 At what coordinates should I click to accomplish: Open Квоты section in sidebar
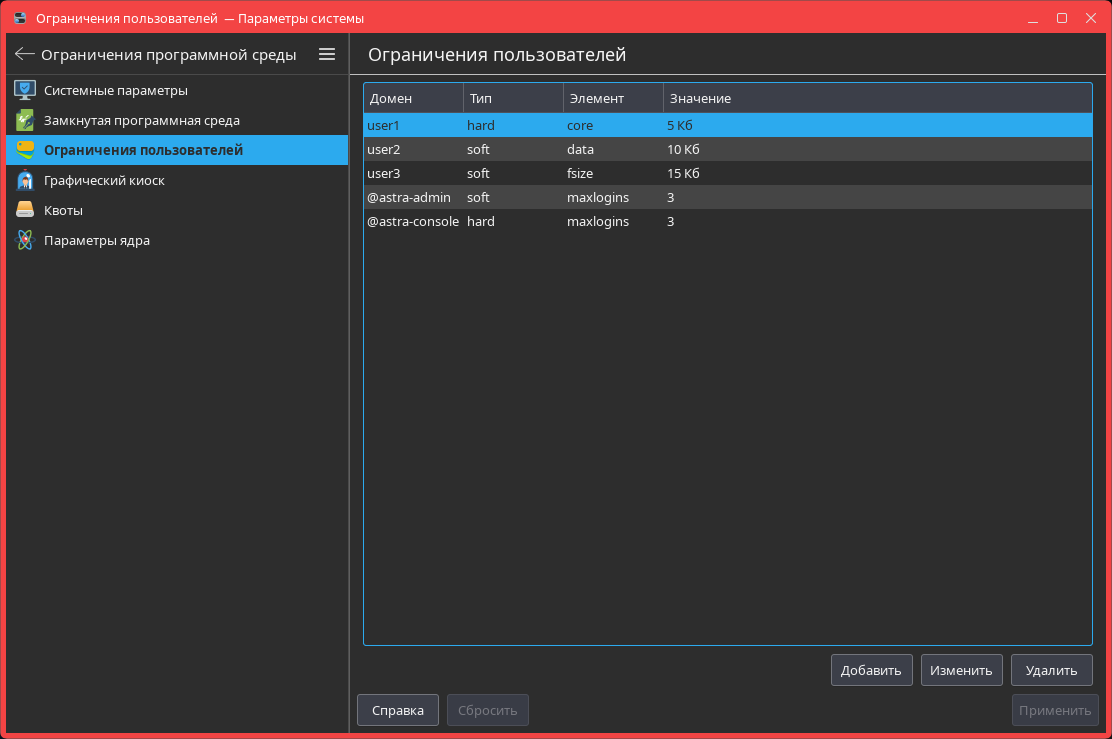(x=63, y=211)
